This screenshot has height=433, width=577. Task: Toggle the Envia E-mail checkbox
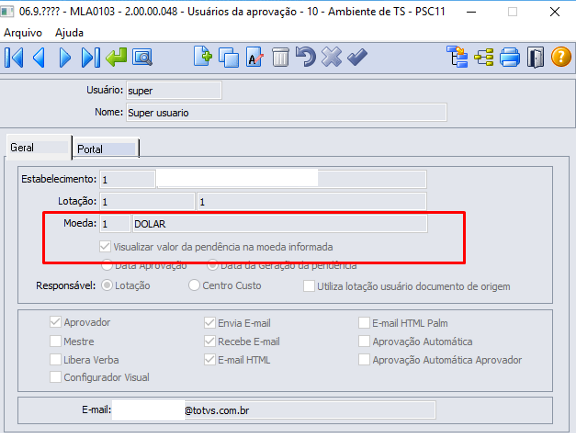(210, 323)
